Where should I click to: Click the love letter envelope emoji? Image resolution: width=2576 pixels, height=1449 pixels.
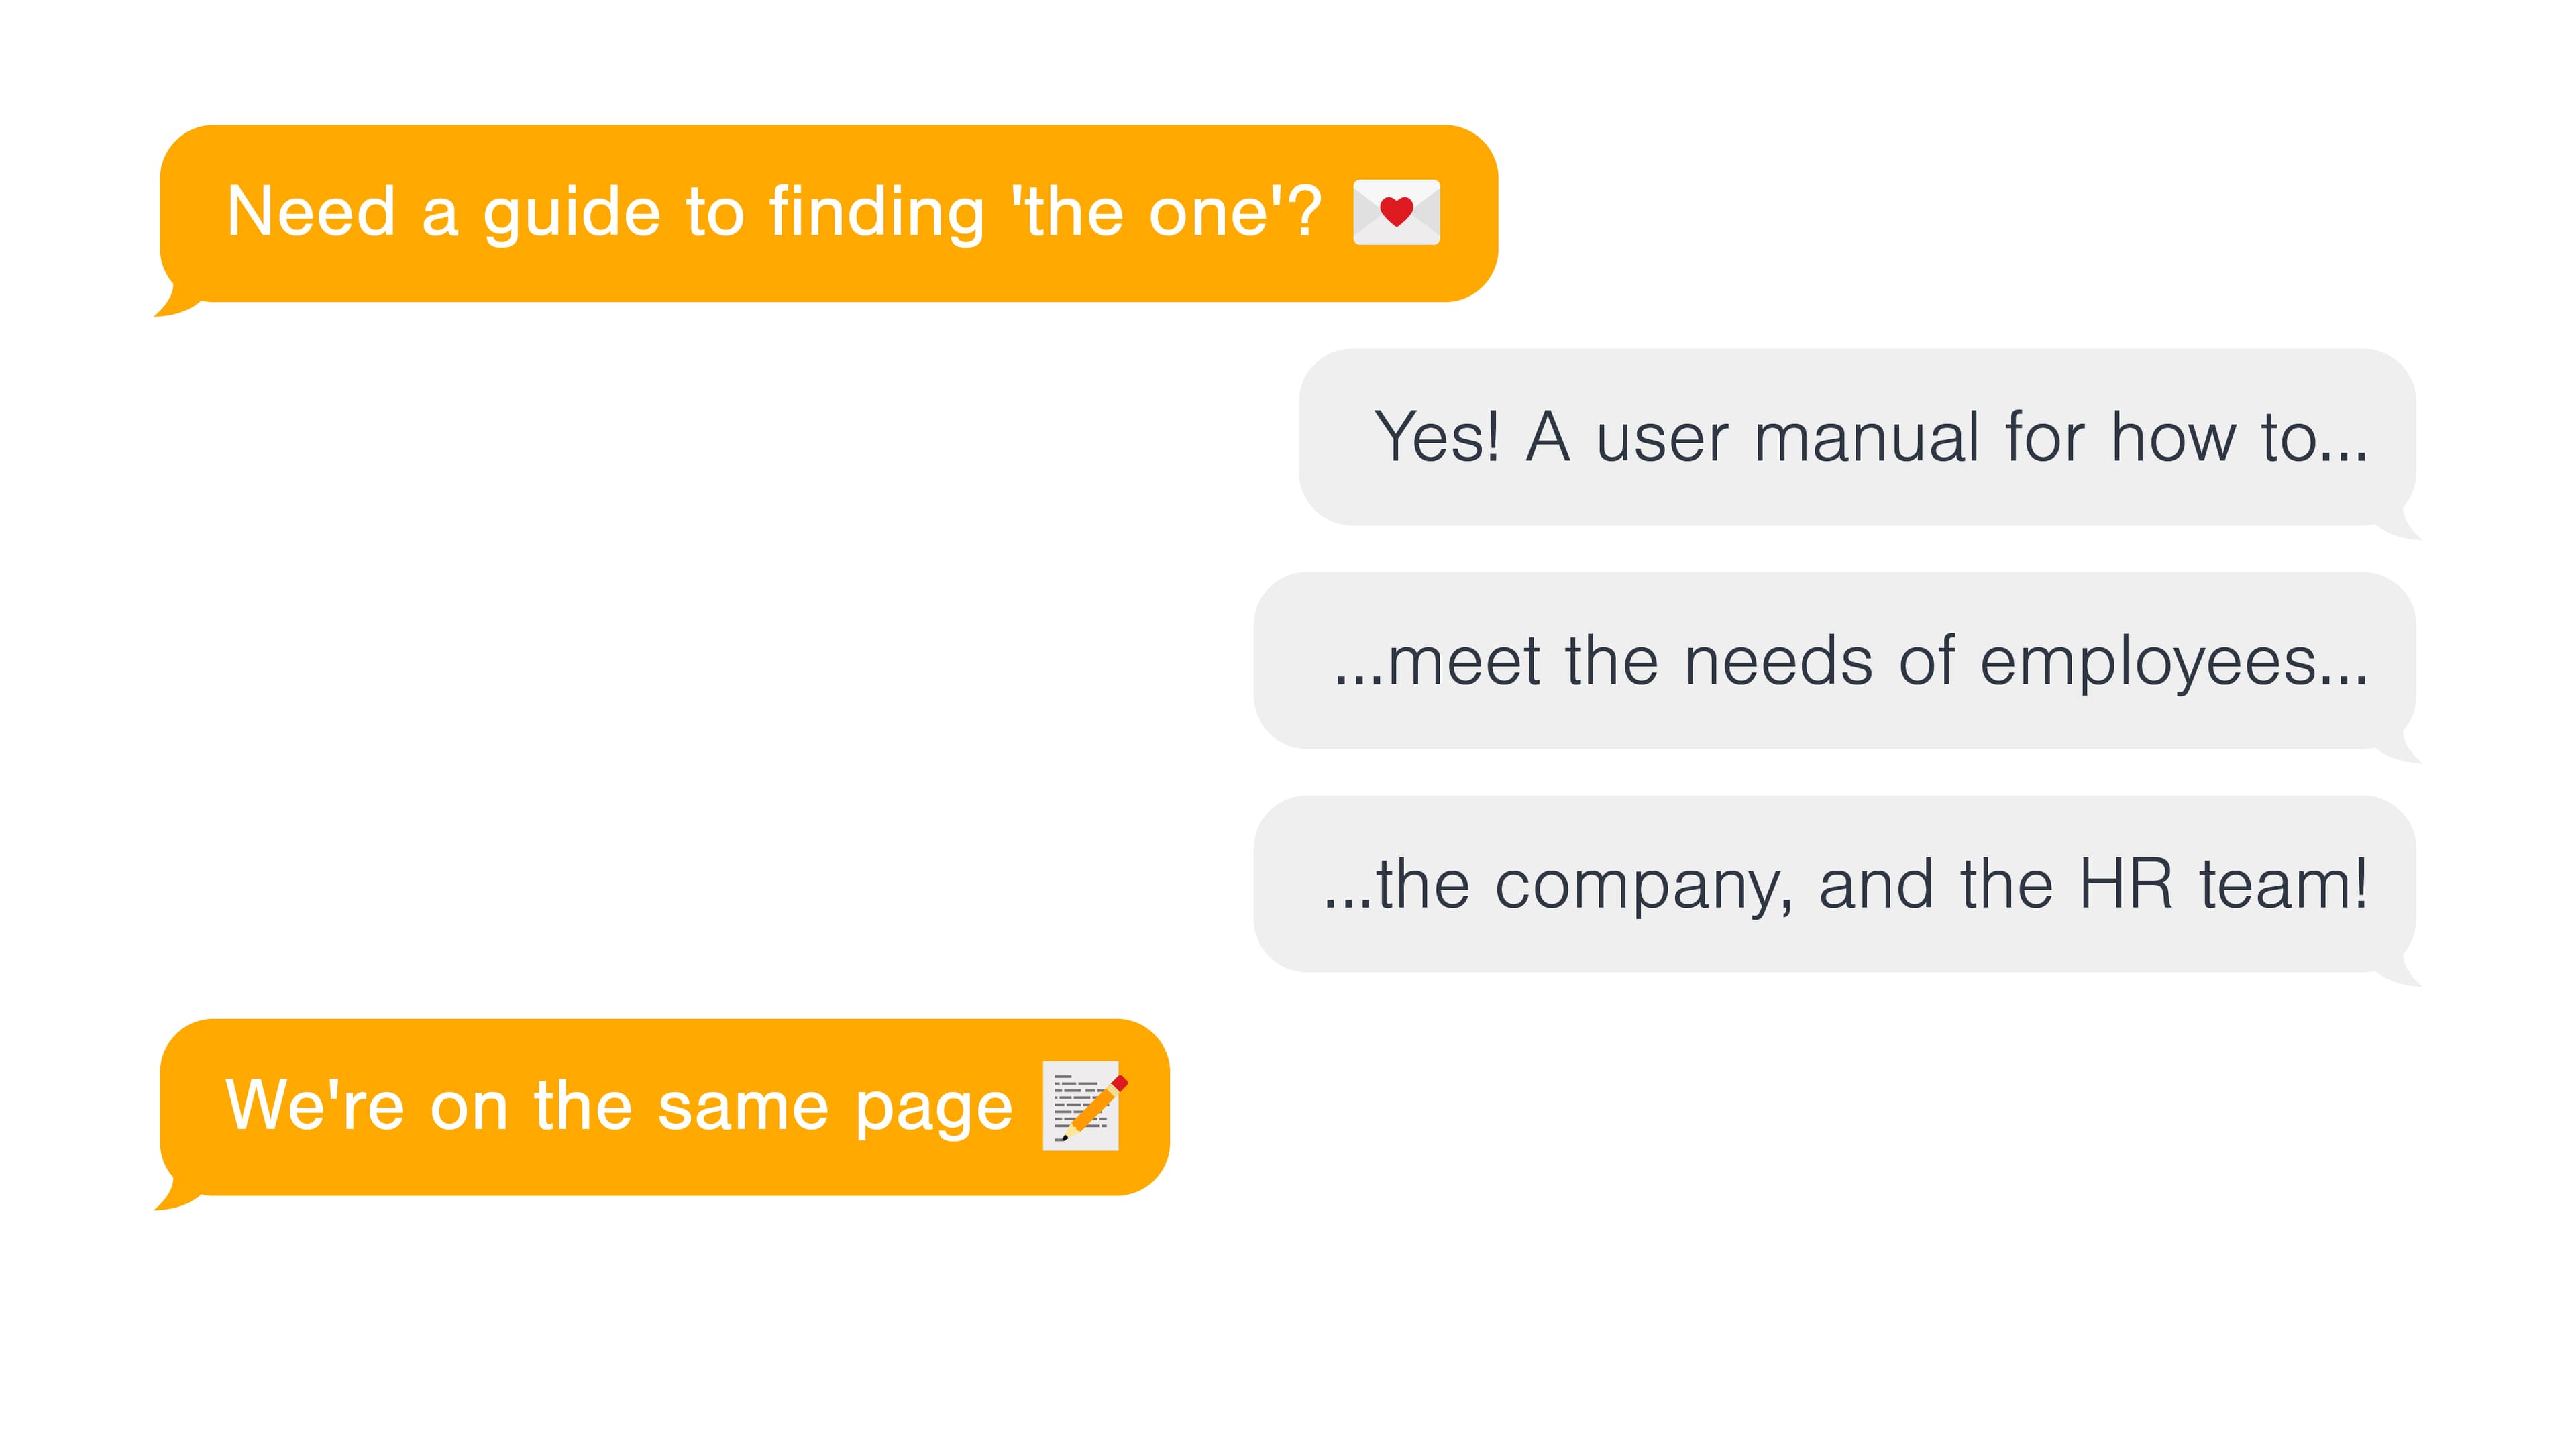1396,212
